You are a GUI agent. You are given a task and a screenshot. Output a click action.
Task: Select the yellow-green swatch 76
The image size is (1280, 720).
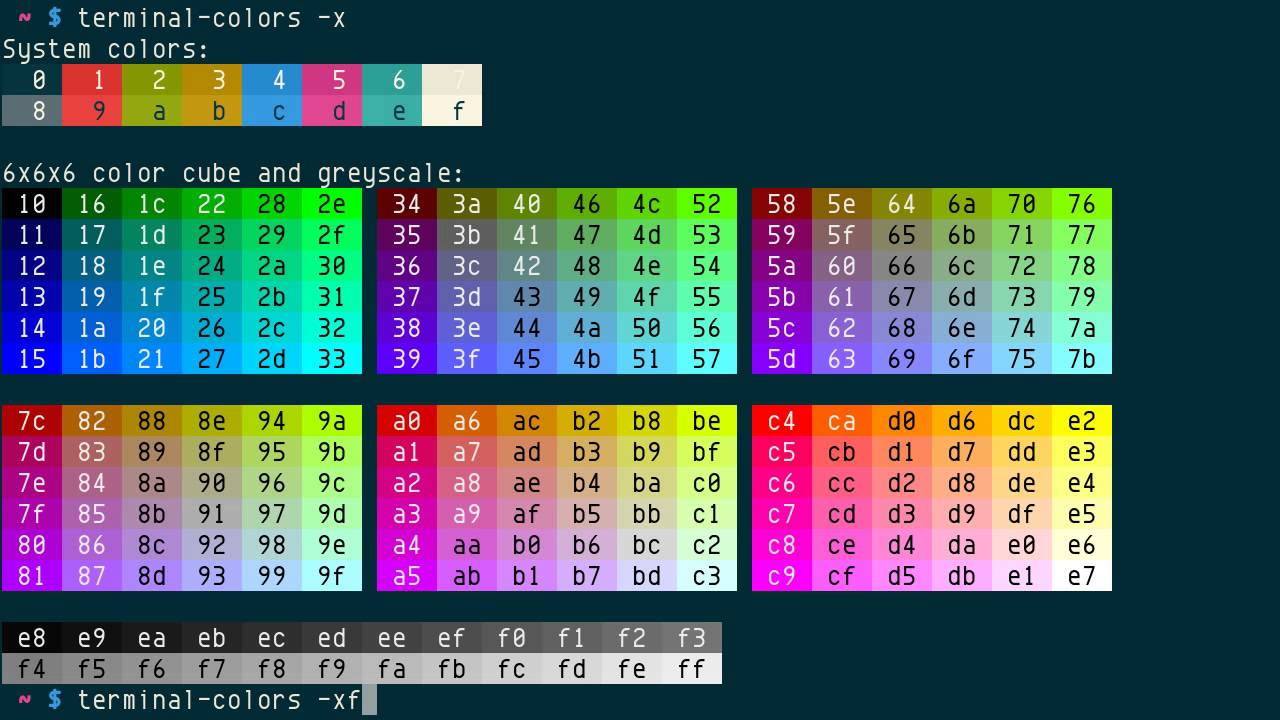[x=1081, y=204]
